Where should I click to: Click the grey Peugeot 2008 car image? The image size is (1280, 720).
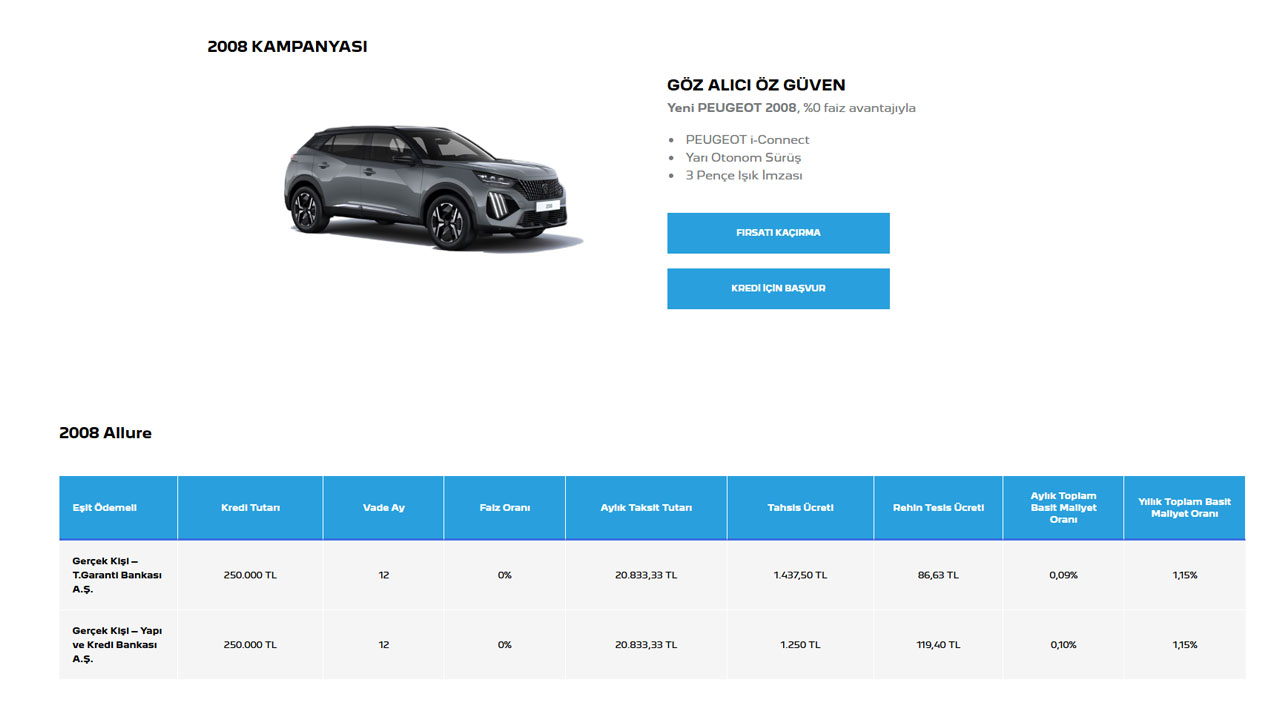pos(432,188)
